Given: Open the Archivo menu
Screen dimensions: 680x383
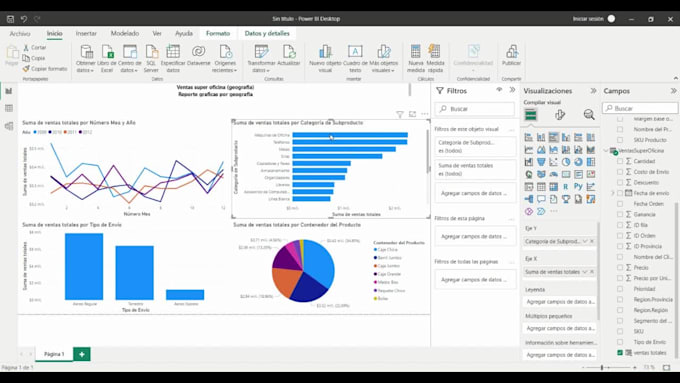Looking at the screenshot, I should (x=20, y=33).
